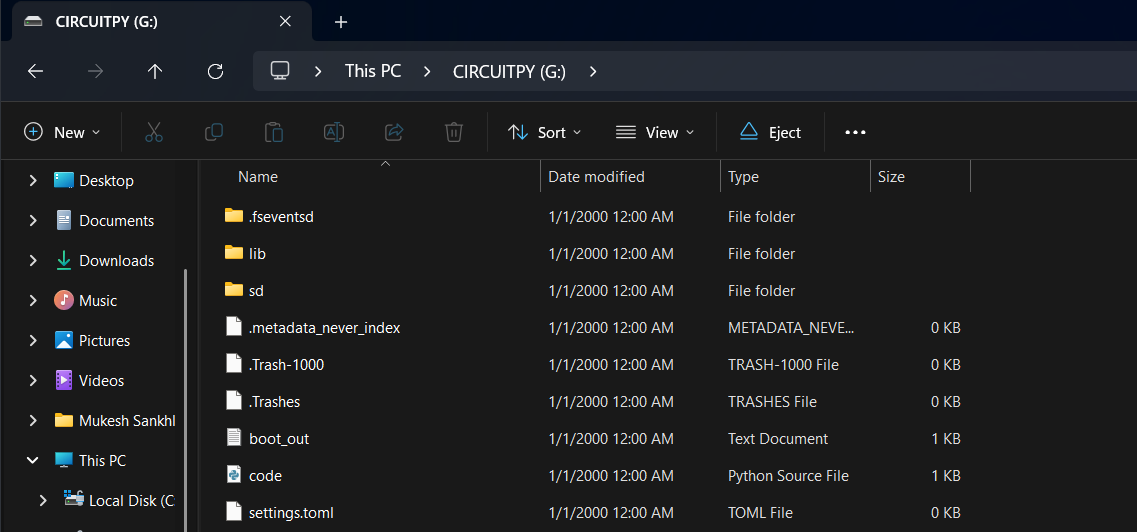
Task: Click the navigation pane vertical scrollbar
Action: point(186,399)
